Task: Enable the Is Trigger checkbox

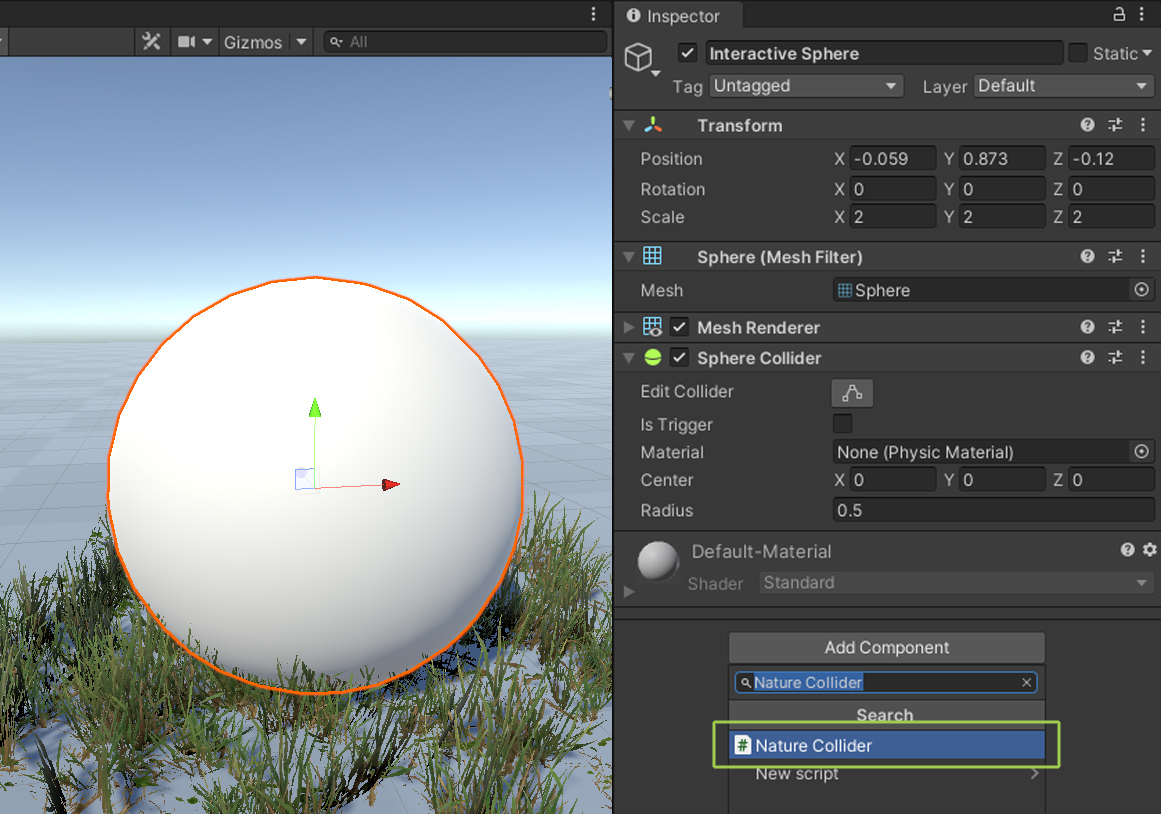Action: [x=842, y=424]
